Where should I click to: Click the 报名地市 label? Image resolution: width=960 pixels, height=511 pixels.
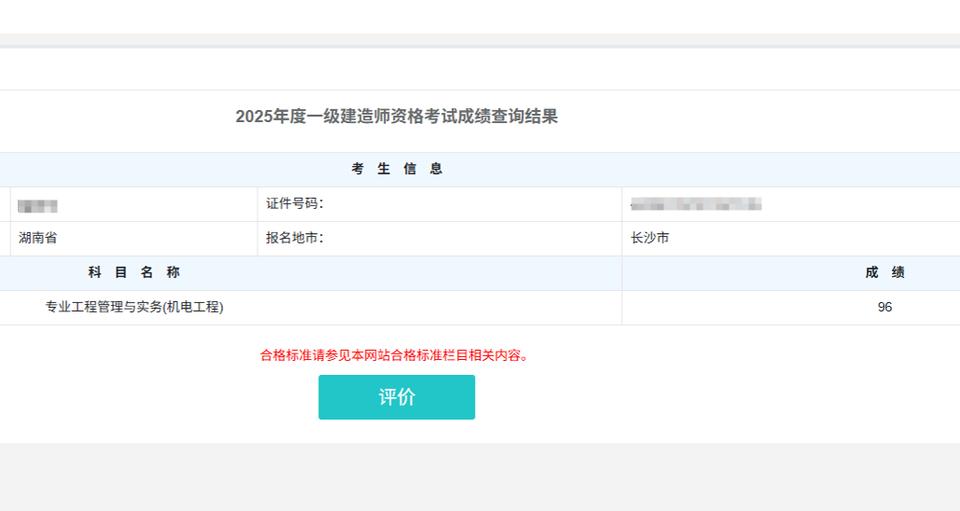click(294, 238)
